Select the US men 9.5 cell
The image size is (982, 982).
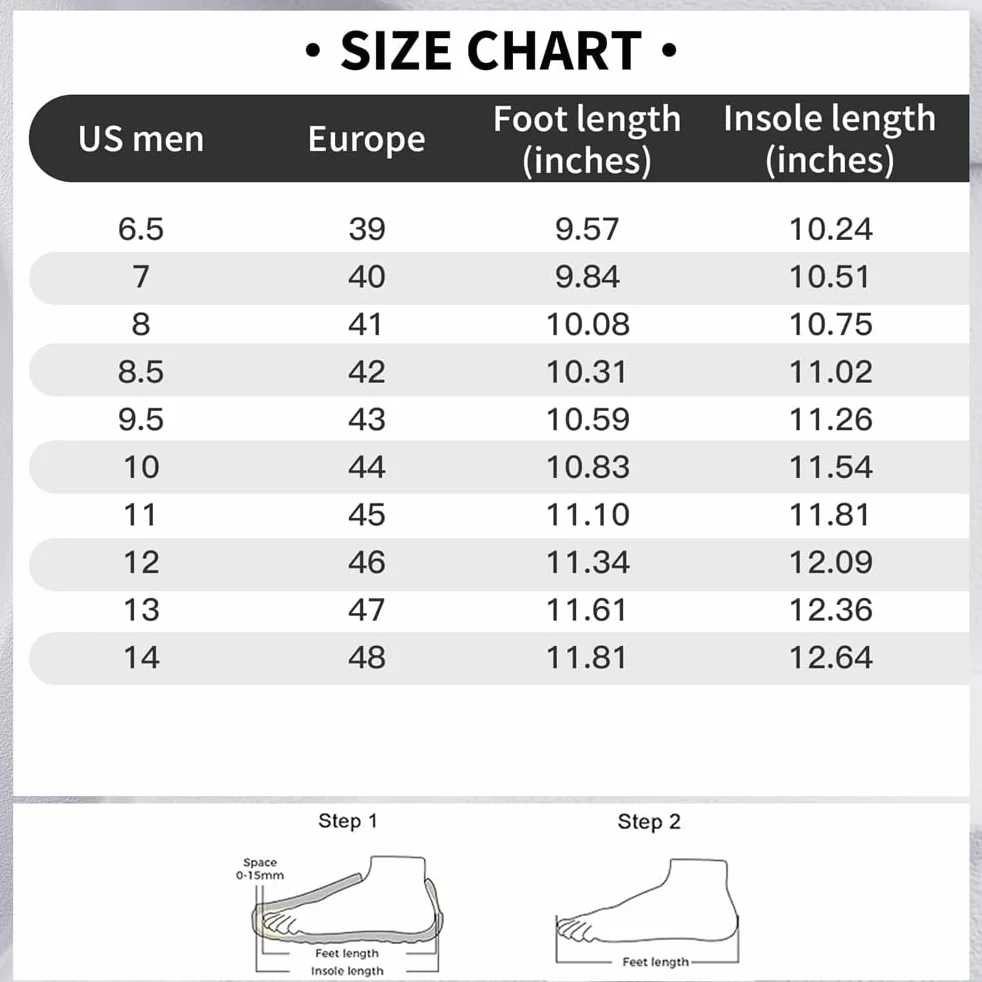point(141,420)
